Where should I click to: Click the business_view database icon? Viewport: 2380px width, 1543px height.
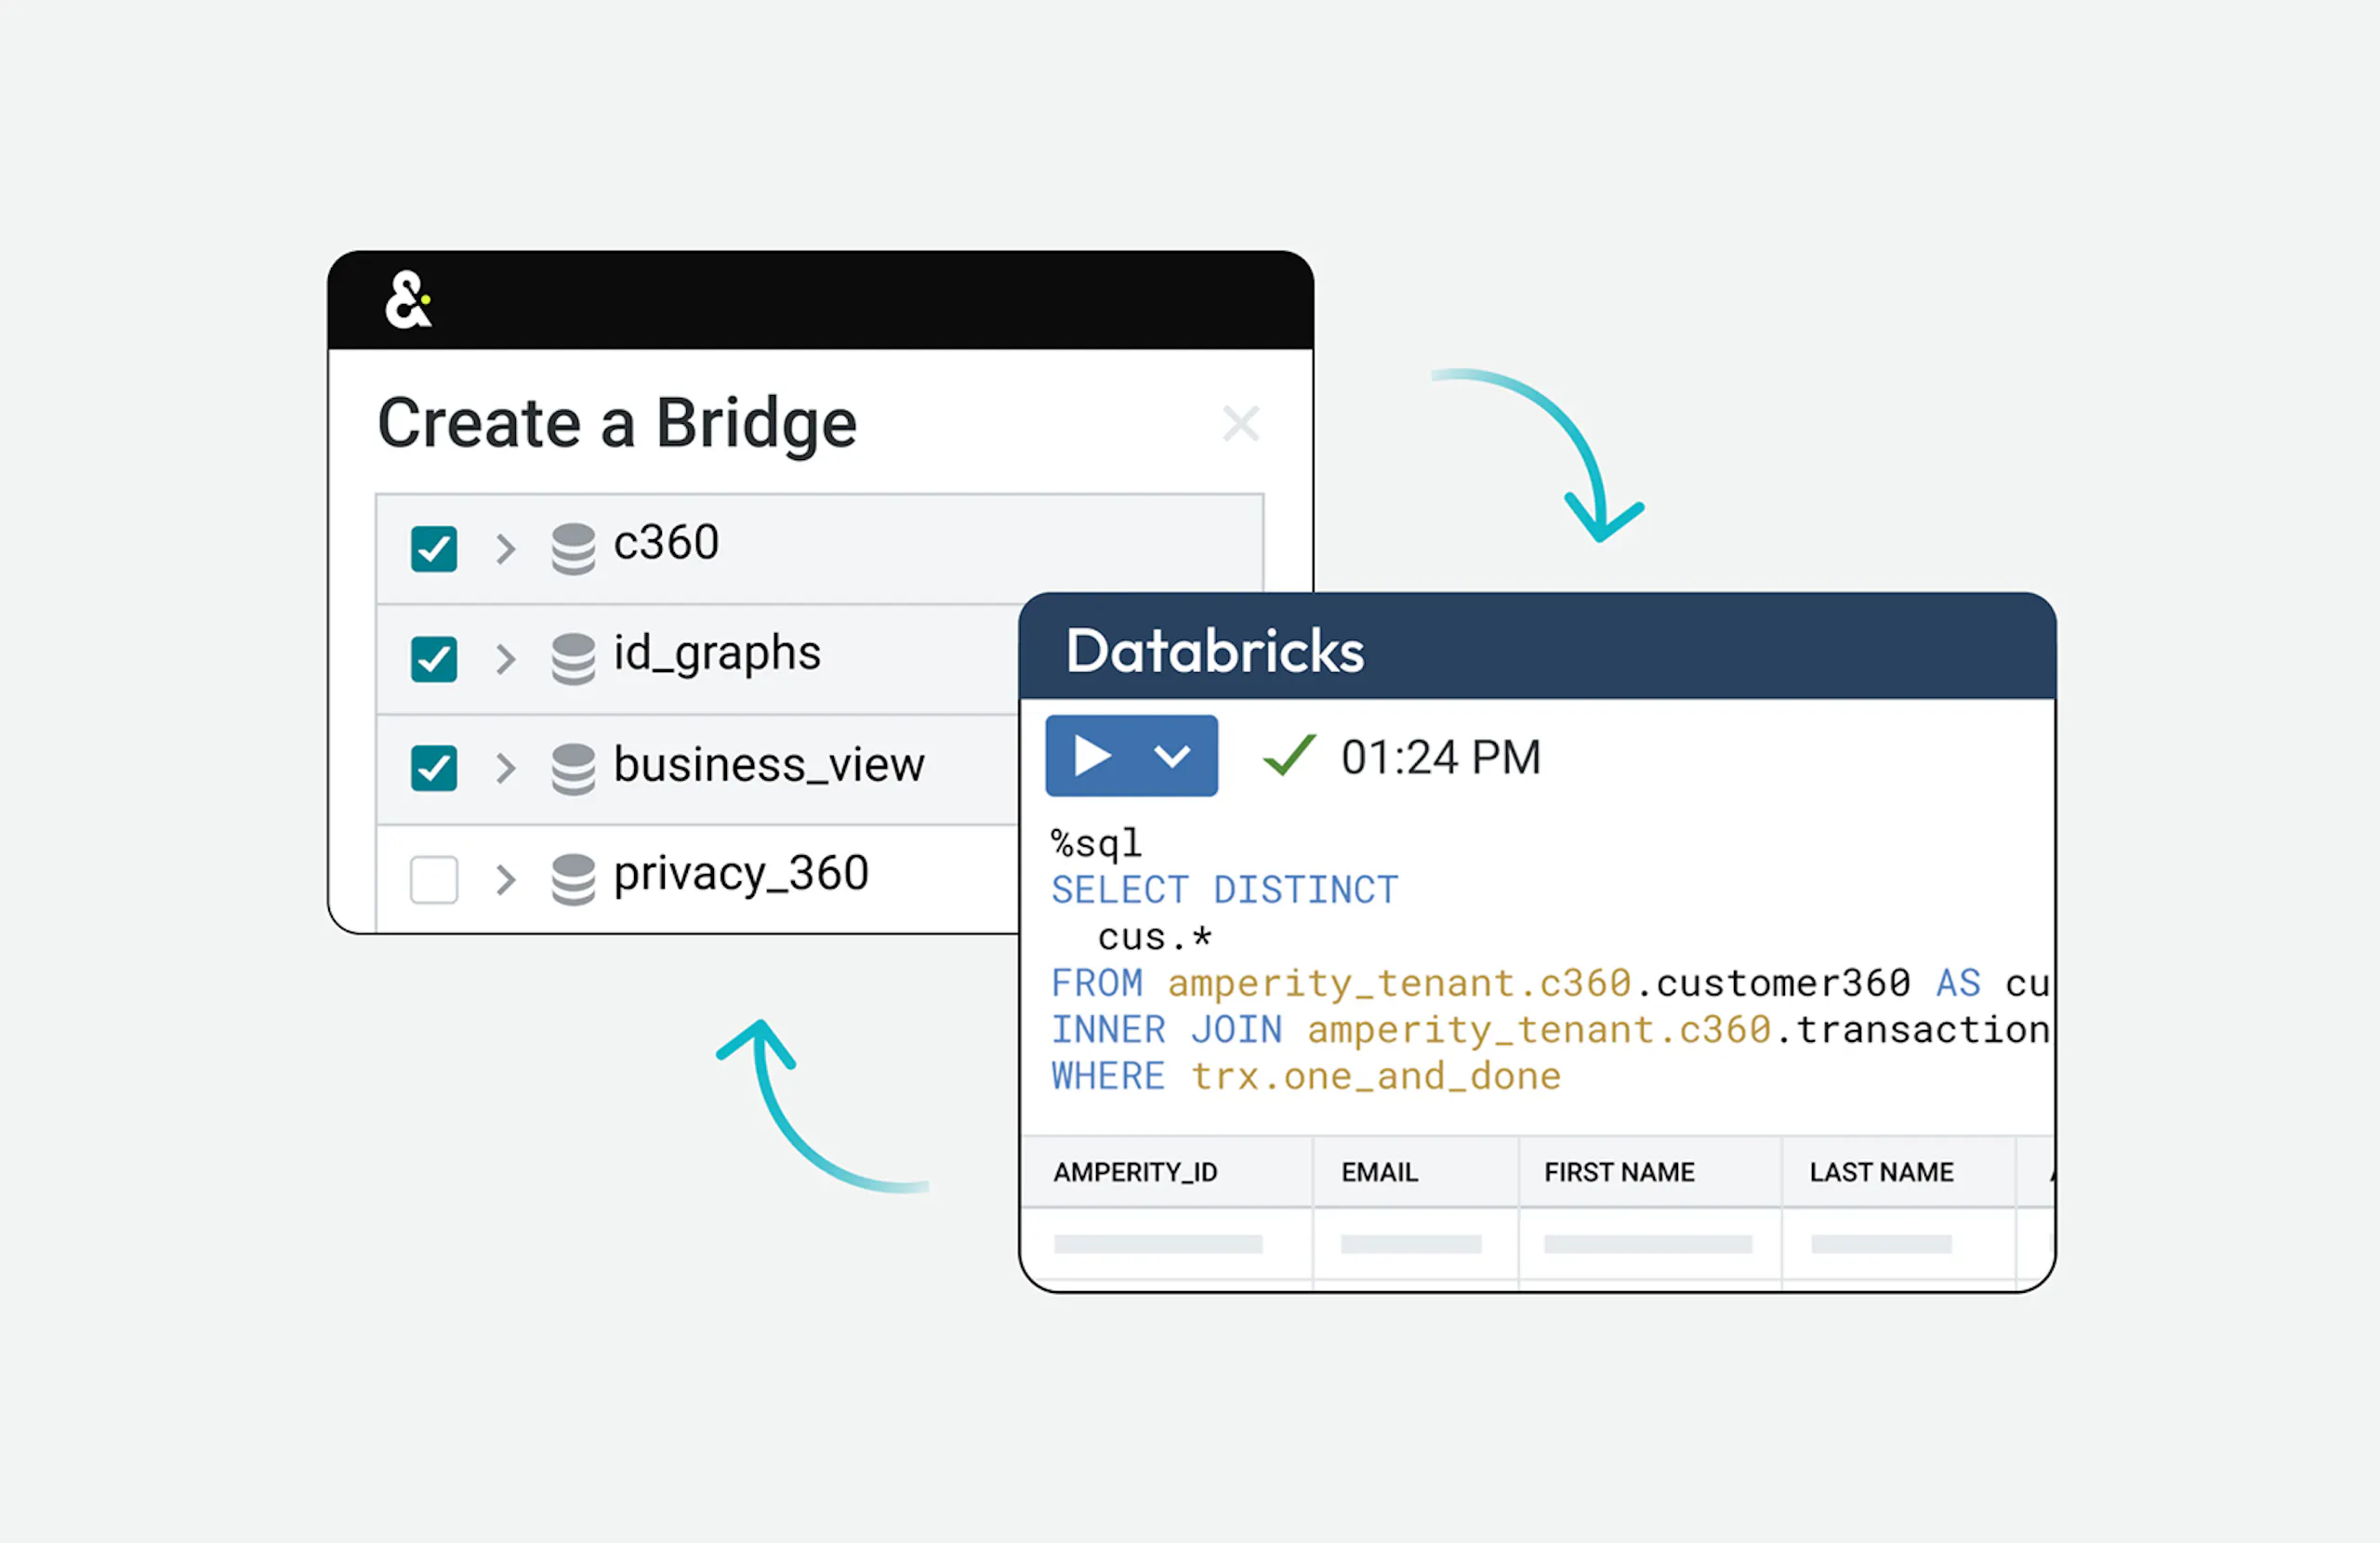(x=573, y=769)
